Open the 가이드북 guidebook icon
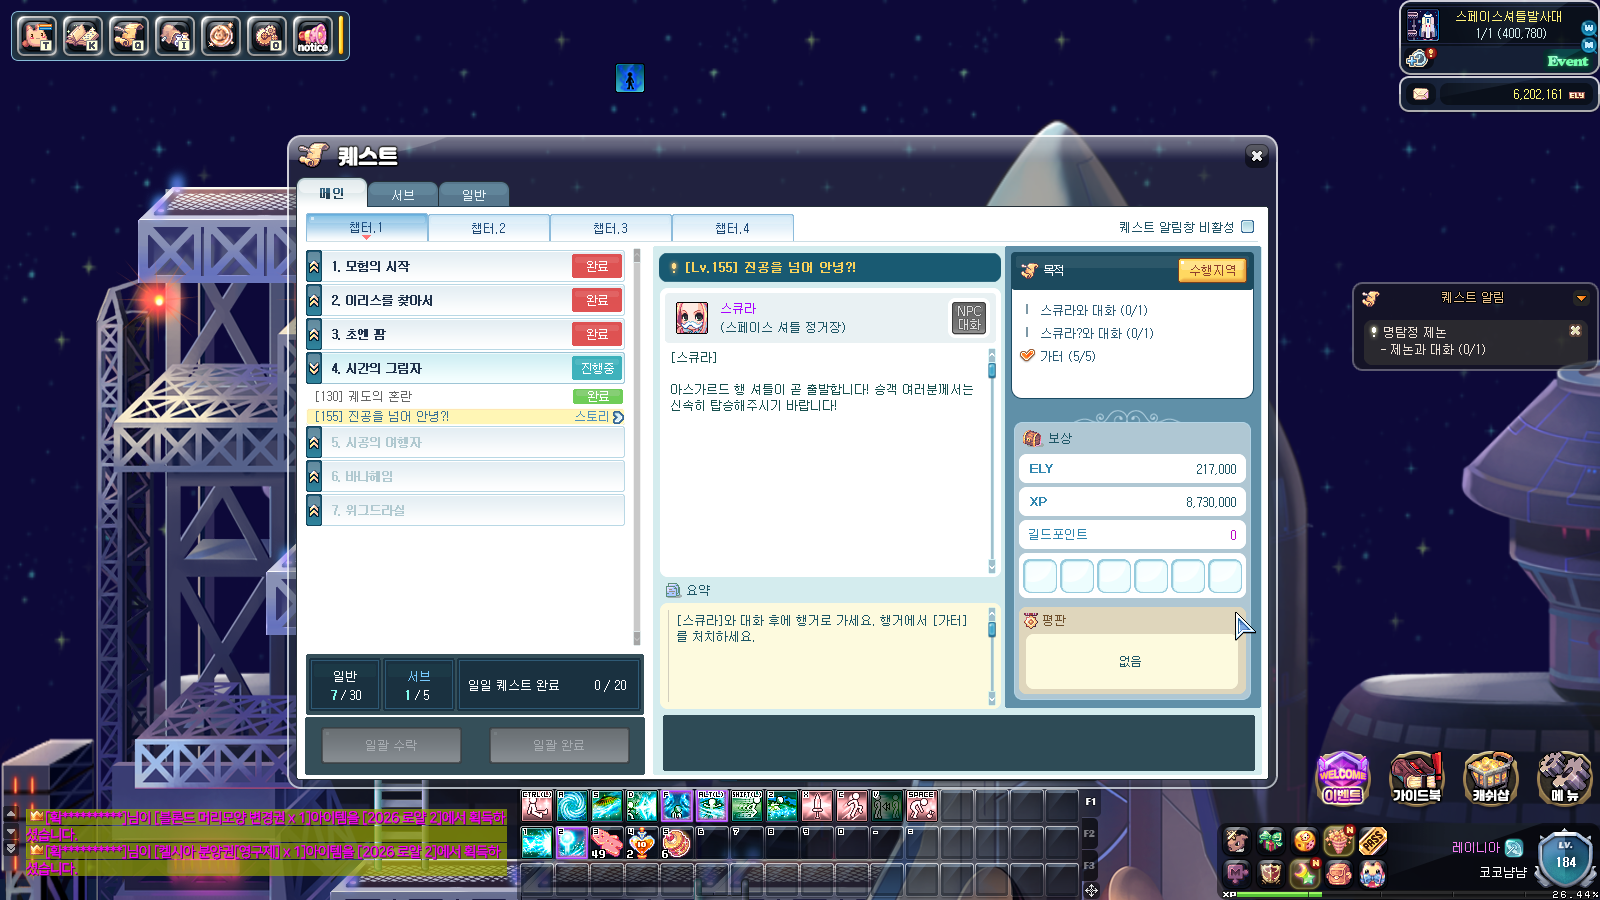Screen dimensions: 1600x900 click(1416, 778)
